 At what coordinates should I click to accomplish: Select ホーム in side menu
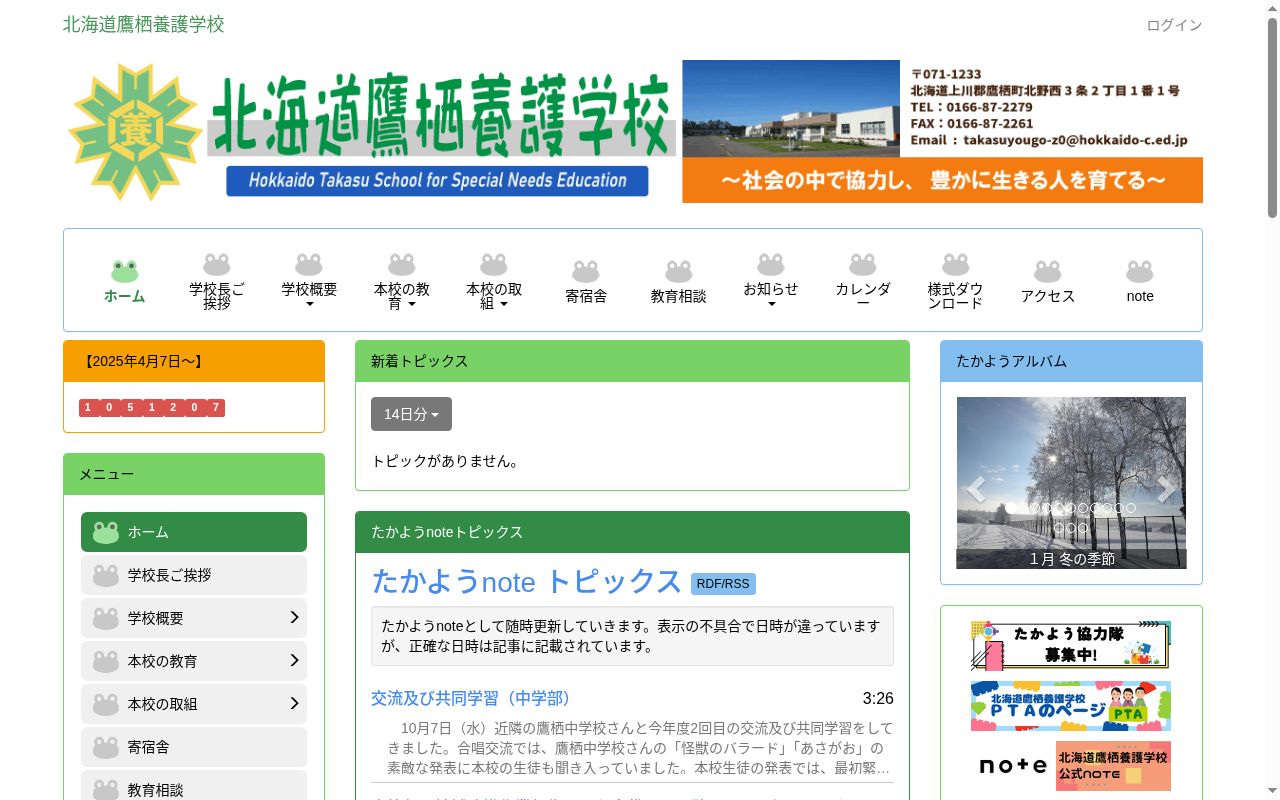click(194, 532)
